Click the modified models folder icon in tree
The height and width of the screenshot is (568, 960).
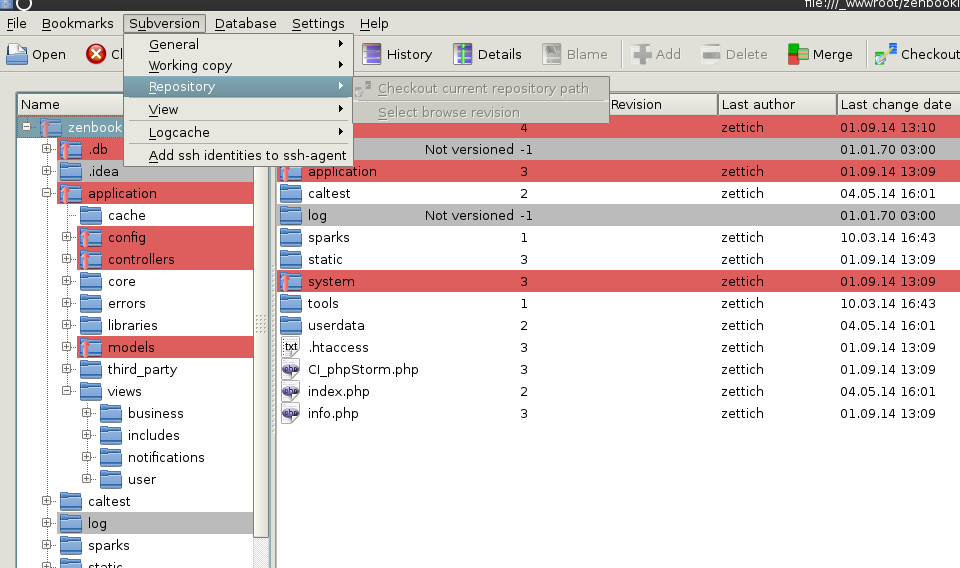tap(91, 348)
